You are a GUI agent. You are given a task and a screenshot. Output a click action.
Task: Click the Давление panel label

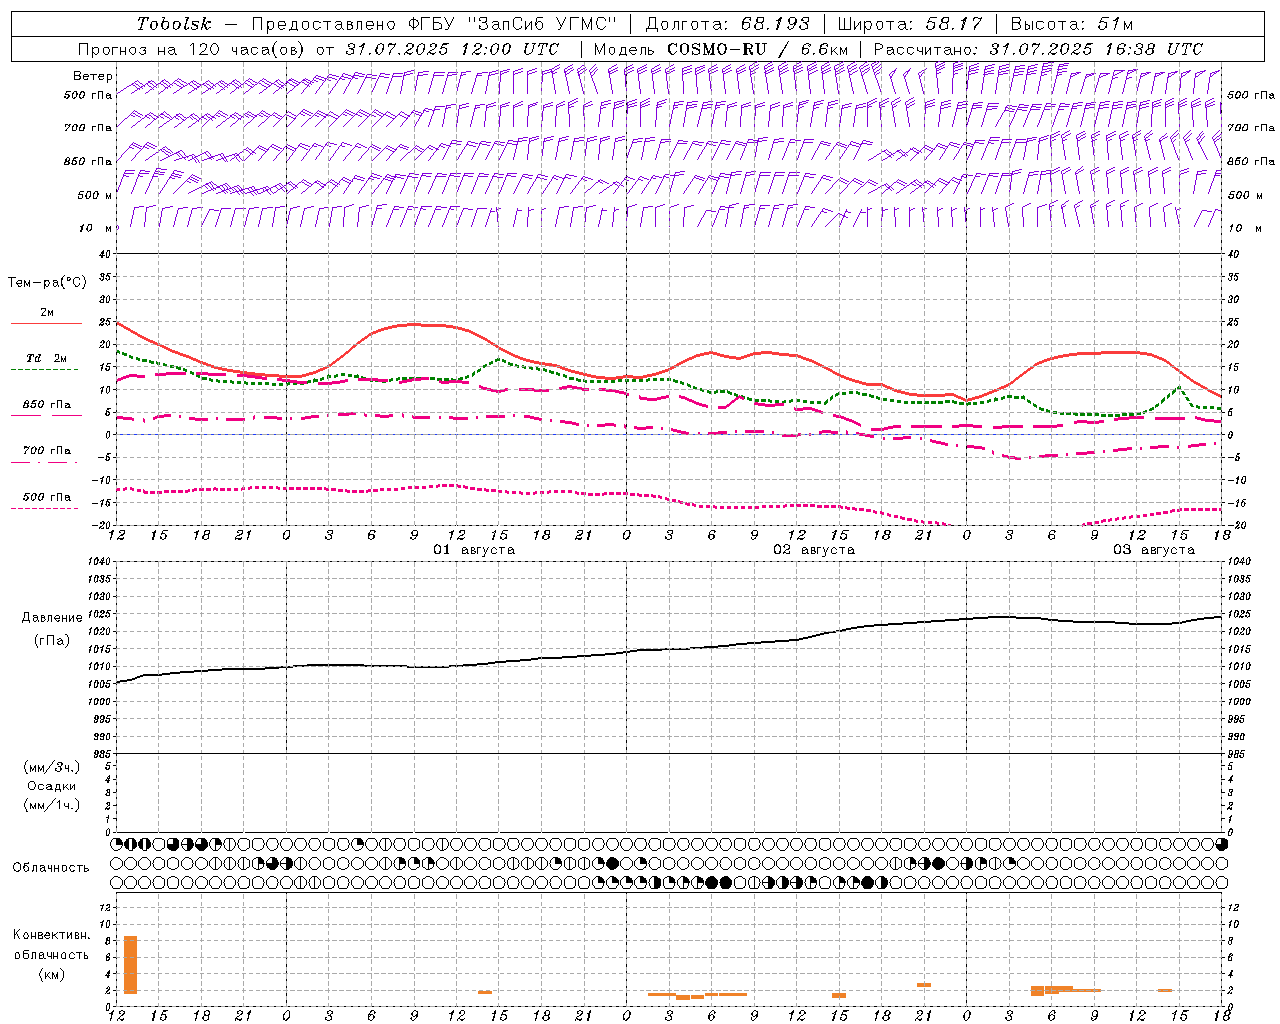pos(52,618)
